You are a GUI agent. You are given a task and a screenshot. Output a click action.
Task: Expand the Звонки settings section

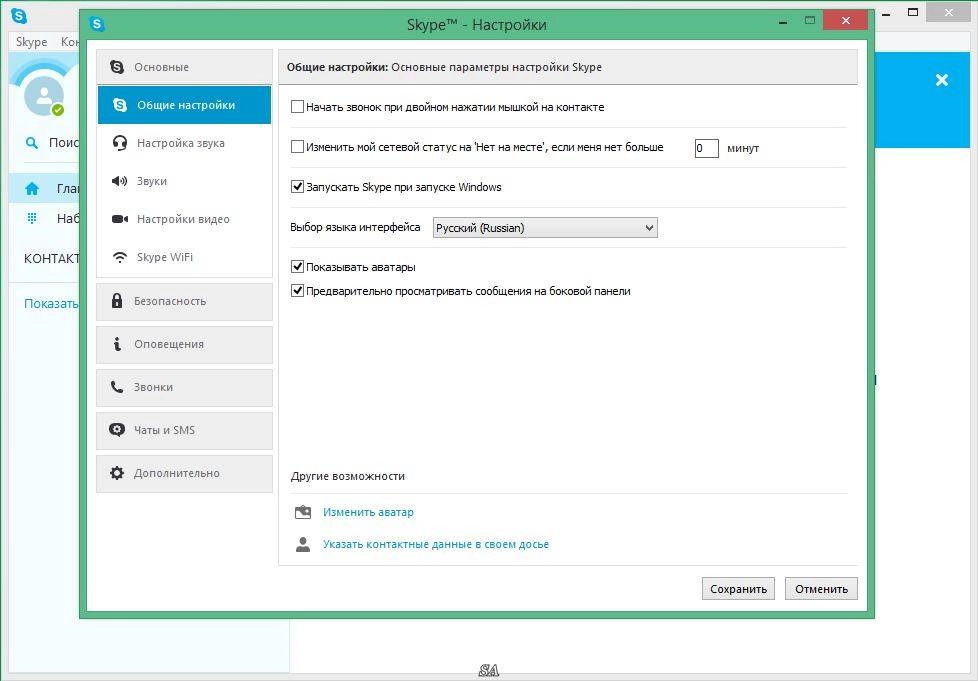coord(185,387)
